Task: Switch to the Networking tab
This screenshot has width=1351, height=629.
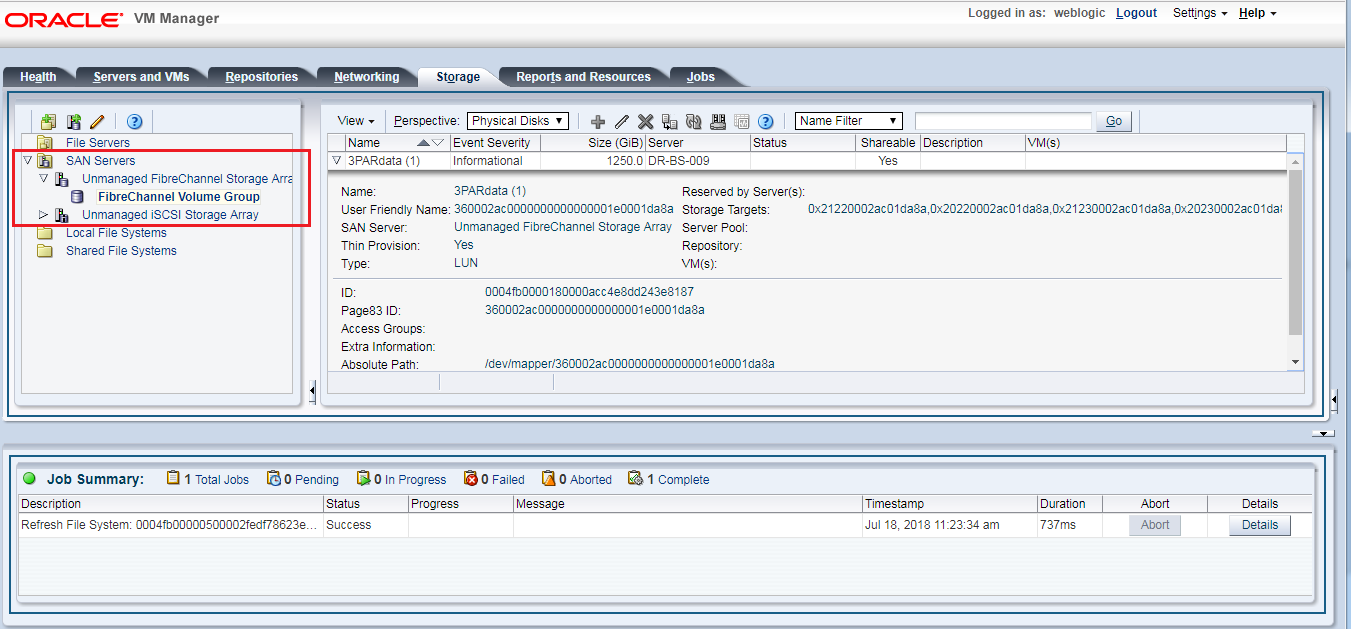Action: 367,77
